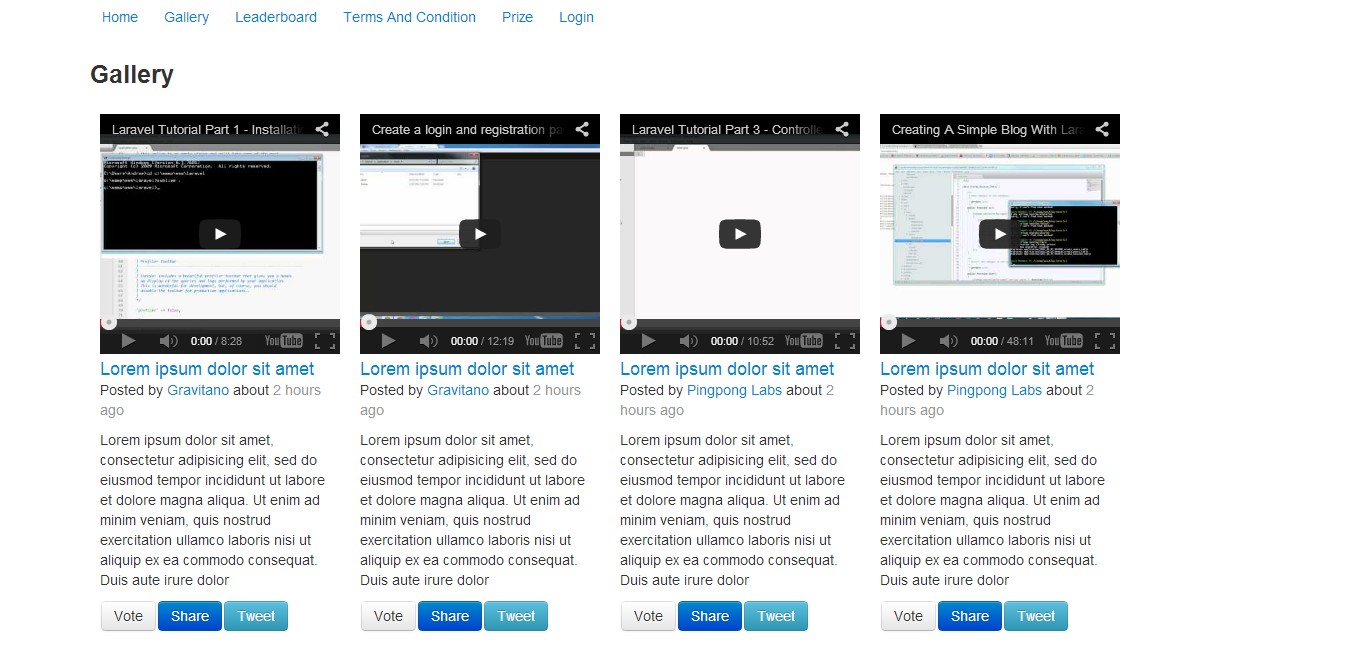Open the 12:19 video on YouTube via the logo
This screenshot has width=1349, height=662.
544,341
